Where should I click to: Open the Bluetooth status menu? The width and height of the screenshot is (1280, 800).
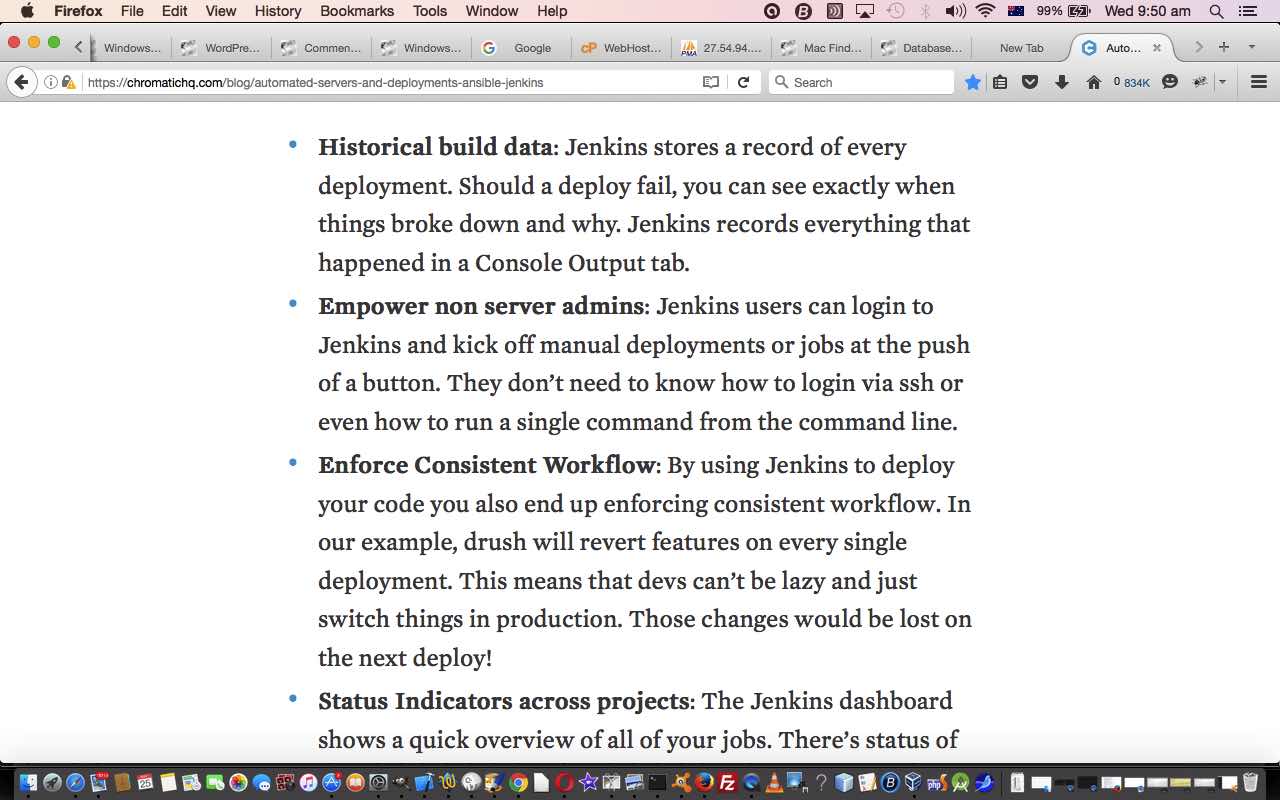click(x=925, y=11)
